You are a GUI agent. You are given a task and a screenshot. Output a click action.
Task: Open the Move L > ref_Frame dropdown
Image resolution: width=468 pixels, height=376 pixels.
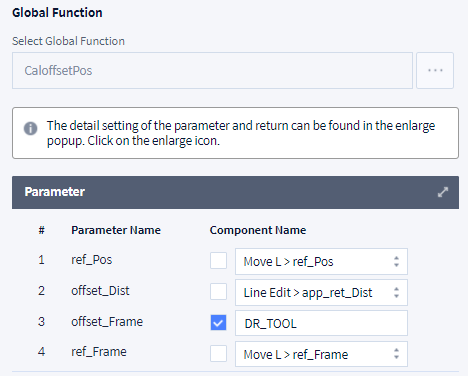pos(321,354)
